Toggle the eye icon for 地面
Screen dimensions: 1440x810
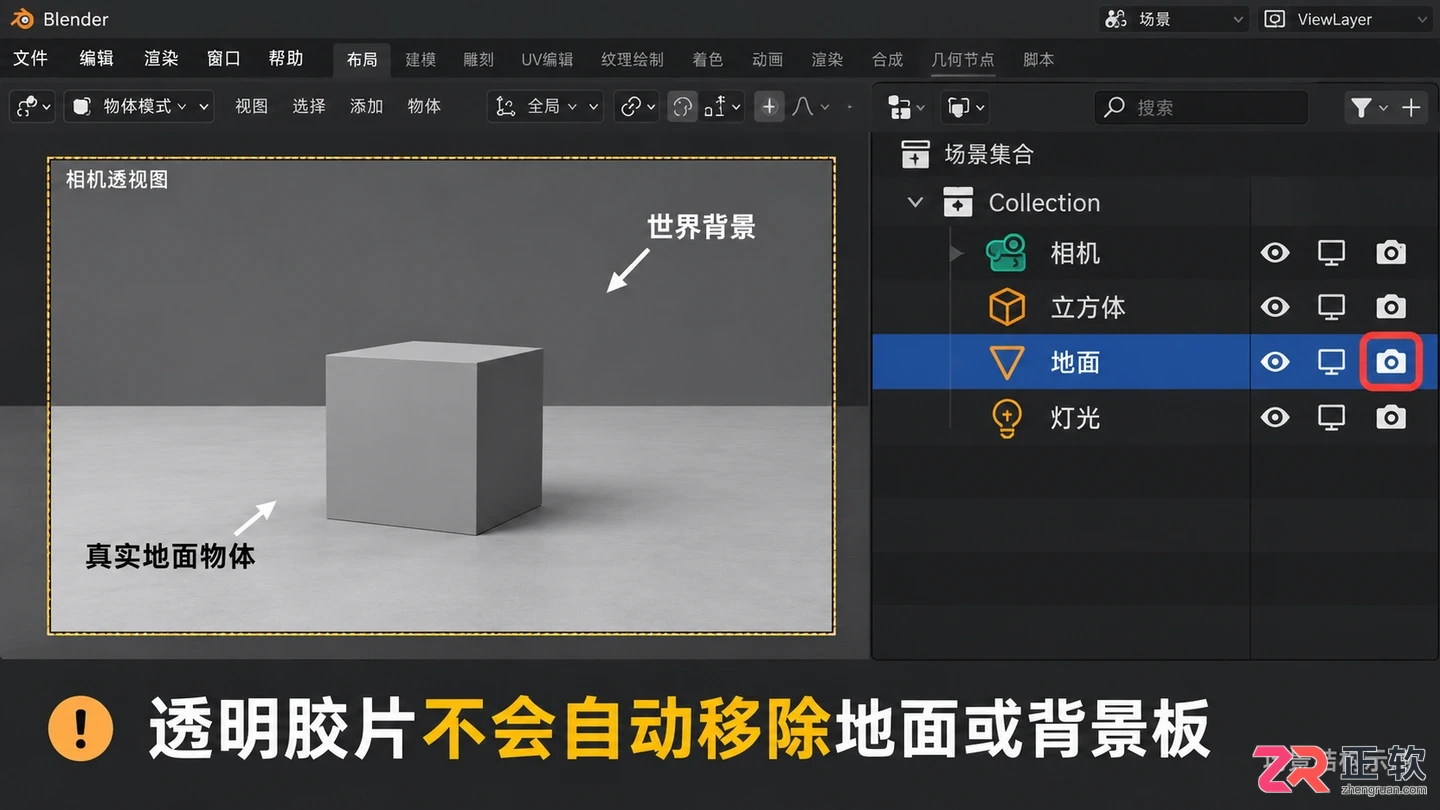(x=1274, y=362)
